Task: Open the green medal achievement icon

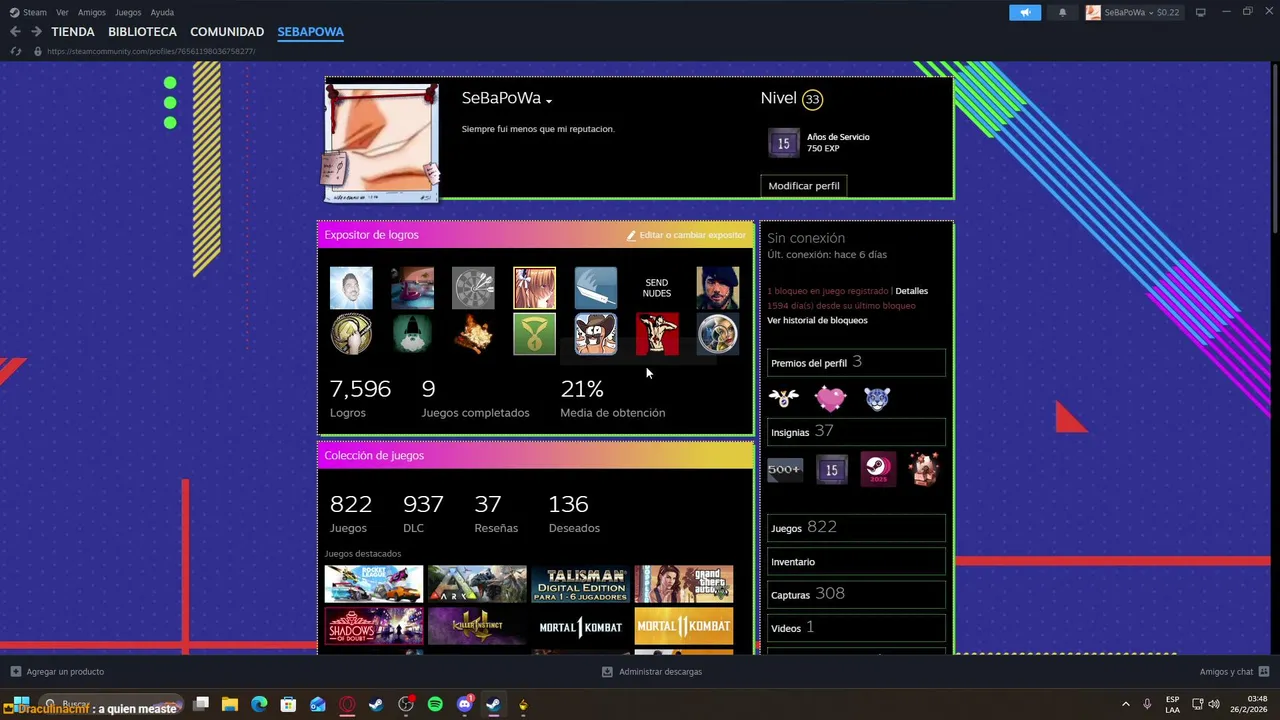Action: (x=534, y=334)
